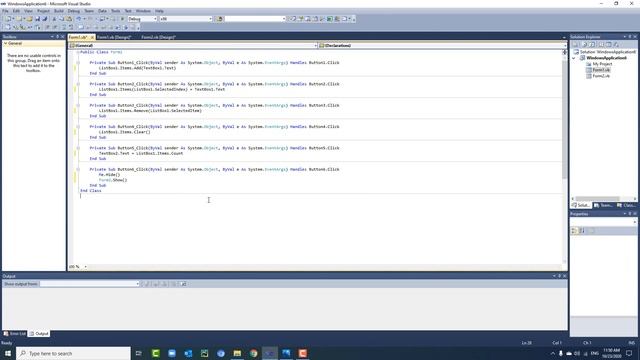Click the Cut toolbar icon
Image resolution: width=640 pixels, height=360 pixels.
point(54,19)
